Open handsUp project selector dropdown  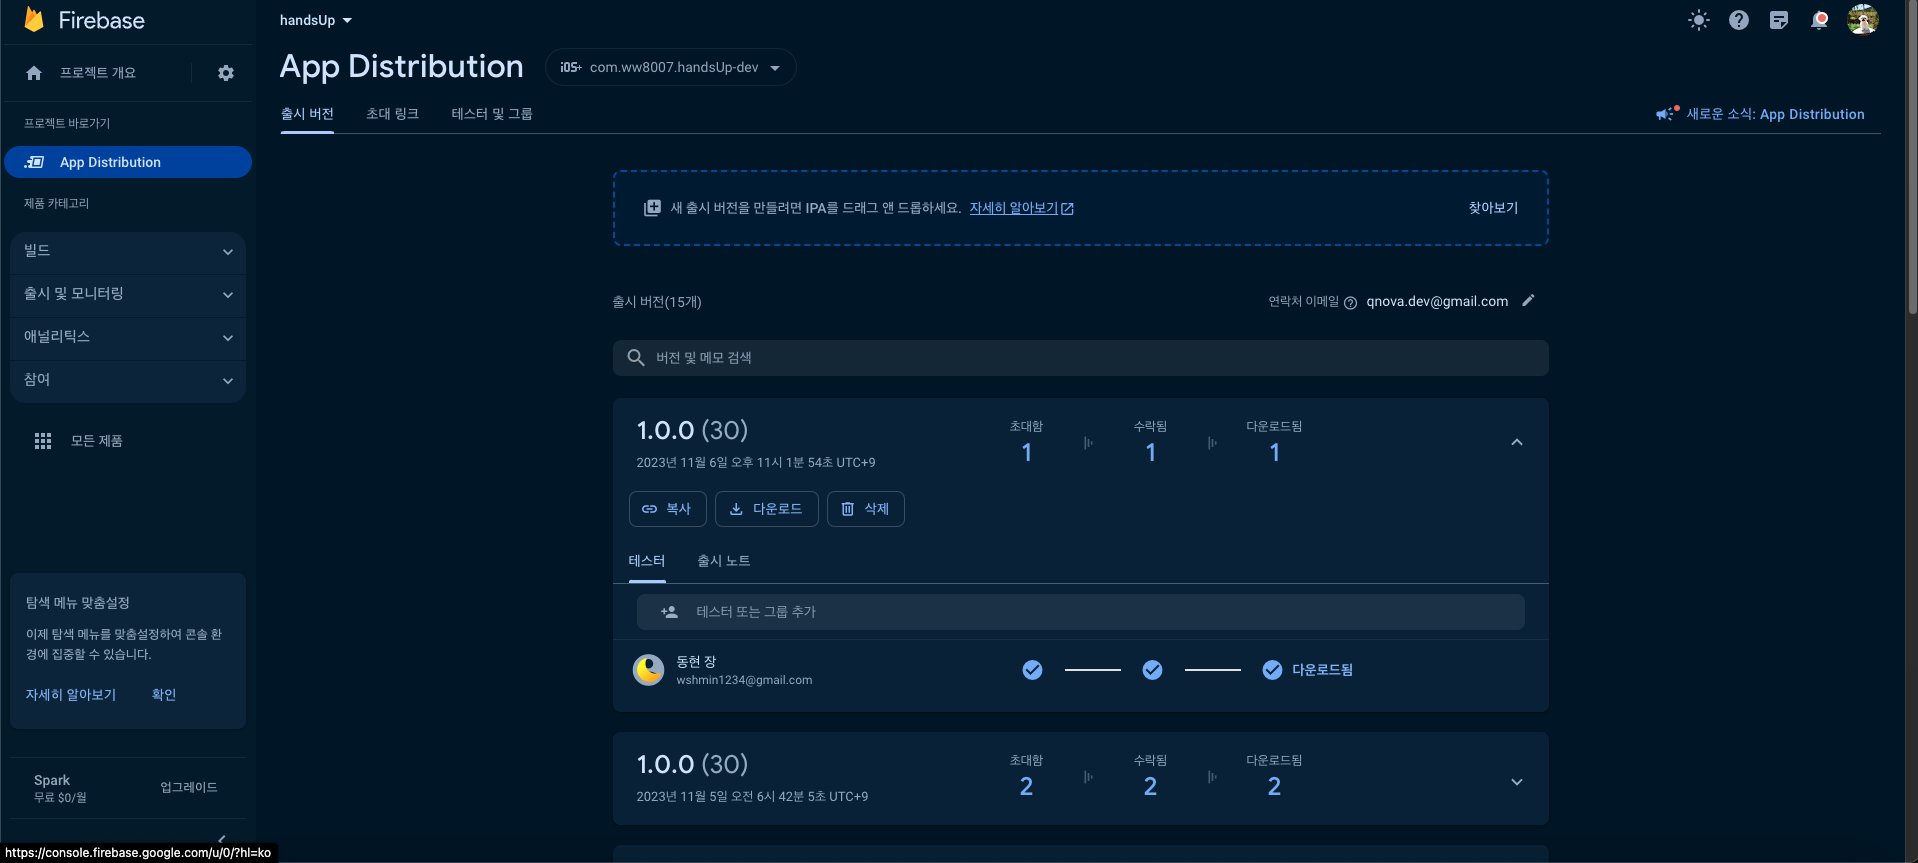click(316, 20)
